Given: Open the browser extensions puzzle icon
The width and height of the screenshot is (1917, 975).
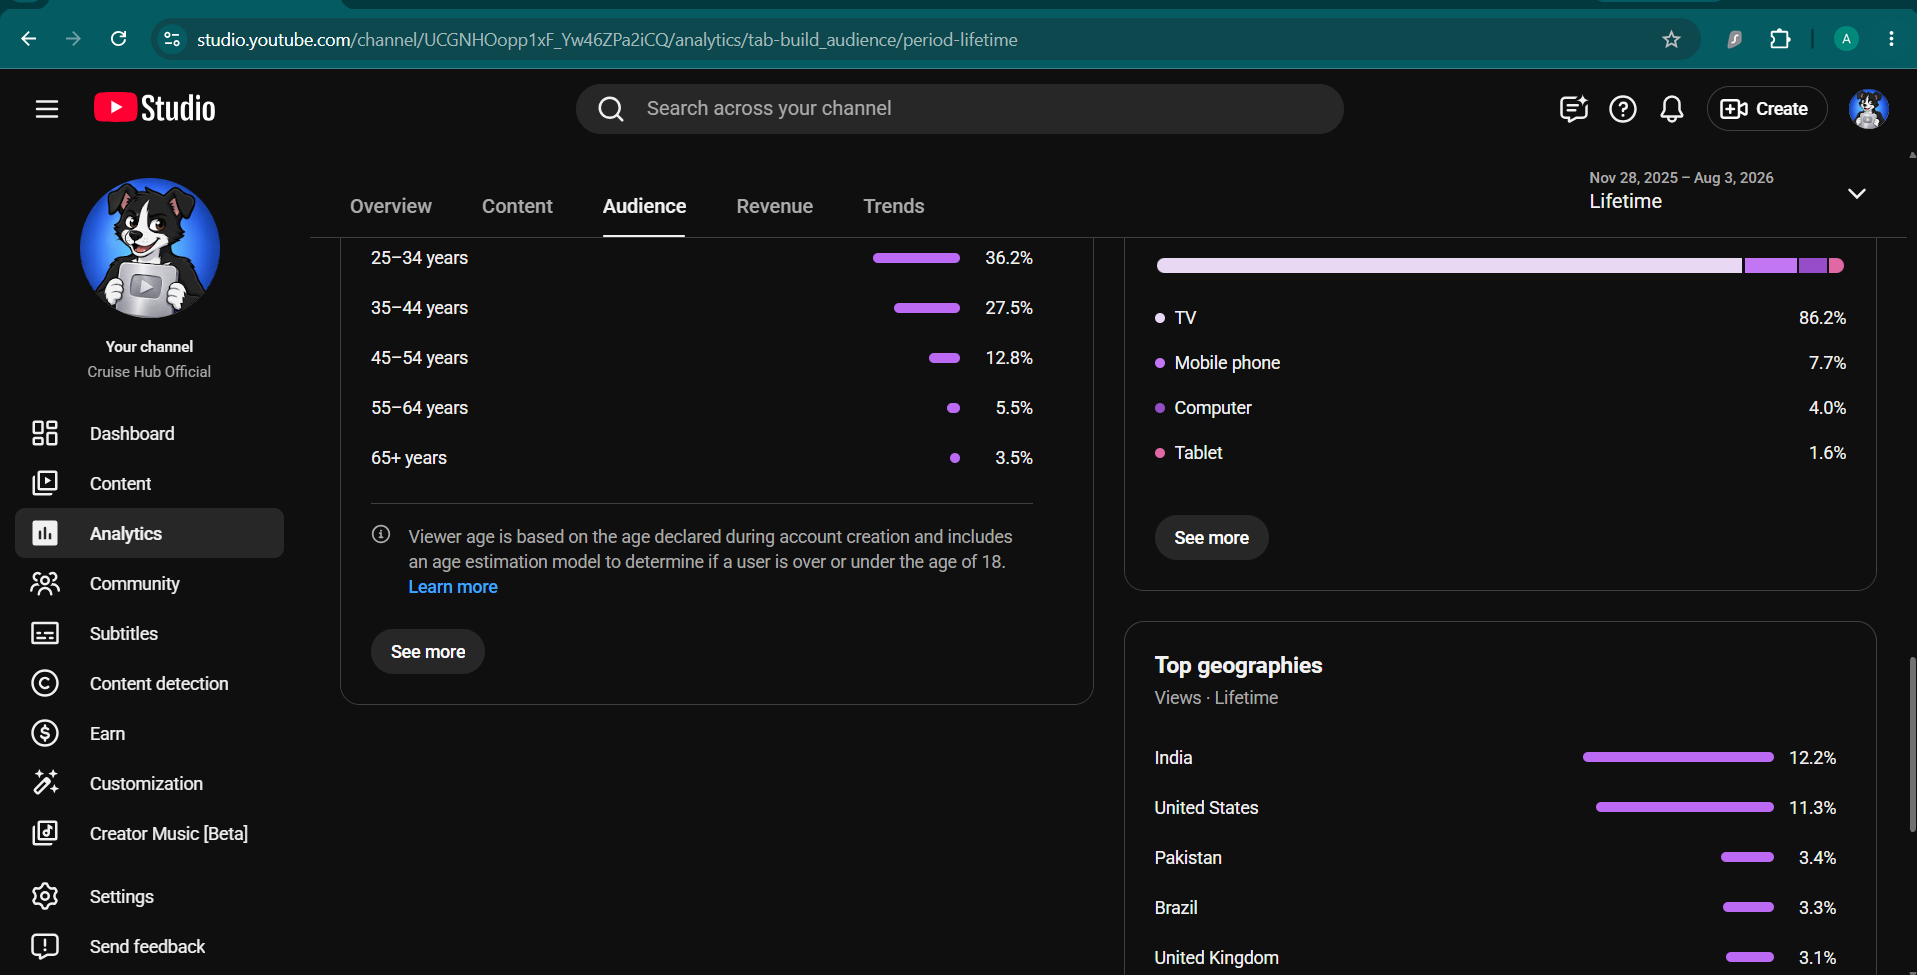Looking at the screenshot, I should [x=1780, y=39].
